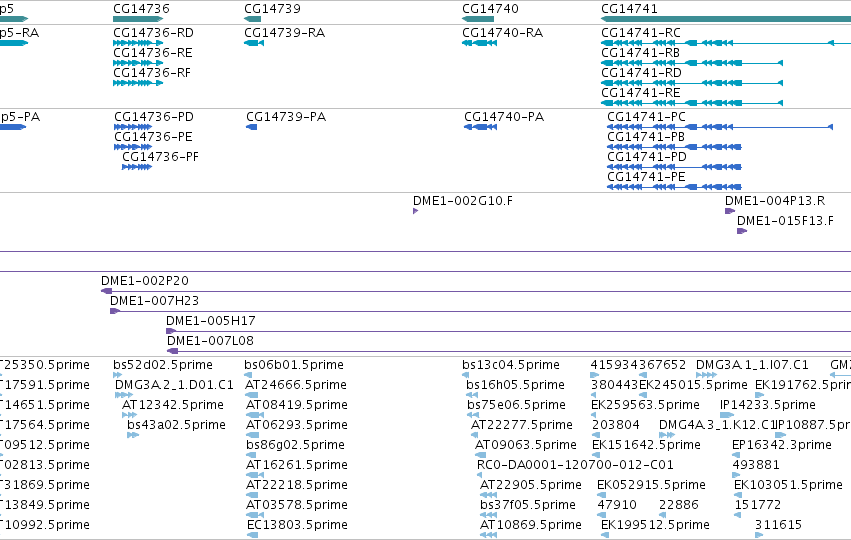Image resolution: width=851 pixels, height=540 pixels.
Task: Select the bs16h05.5prime EST label
Action: [516, 385]
